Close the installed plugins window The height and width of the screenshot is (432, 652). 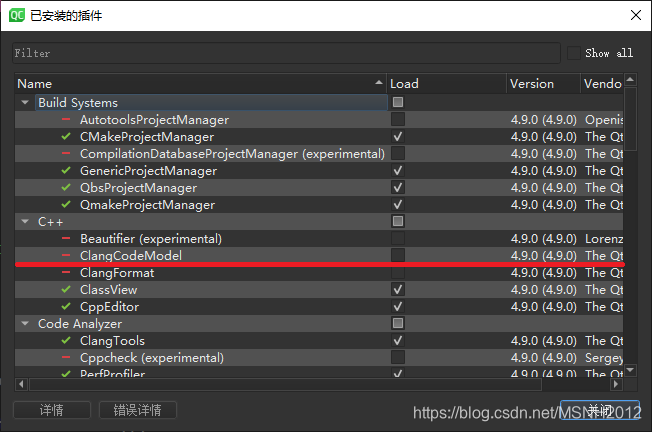pyautogui.click(x=636, y=15)
